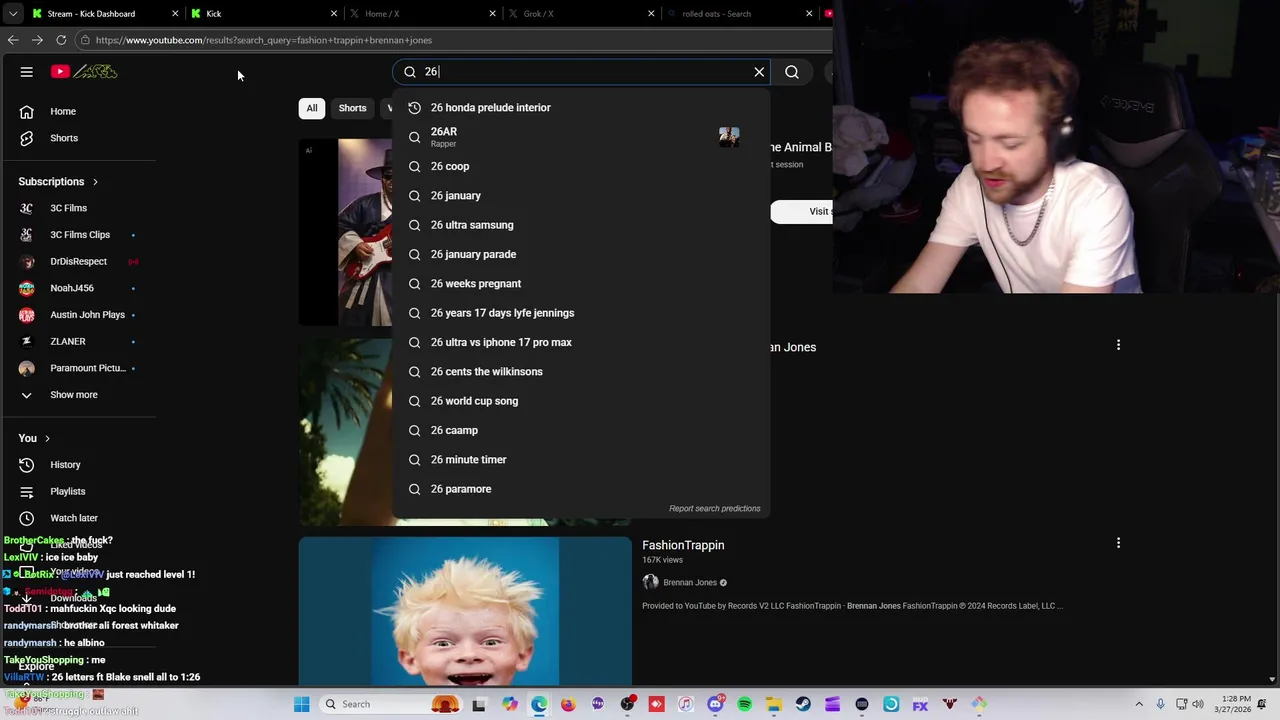
Task: Expand the You section arrow
Action: coord(47,439)
